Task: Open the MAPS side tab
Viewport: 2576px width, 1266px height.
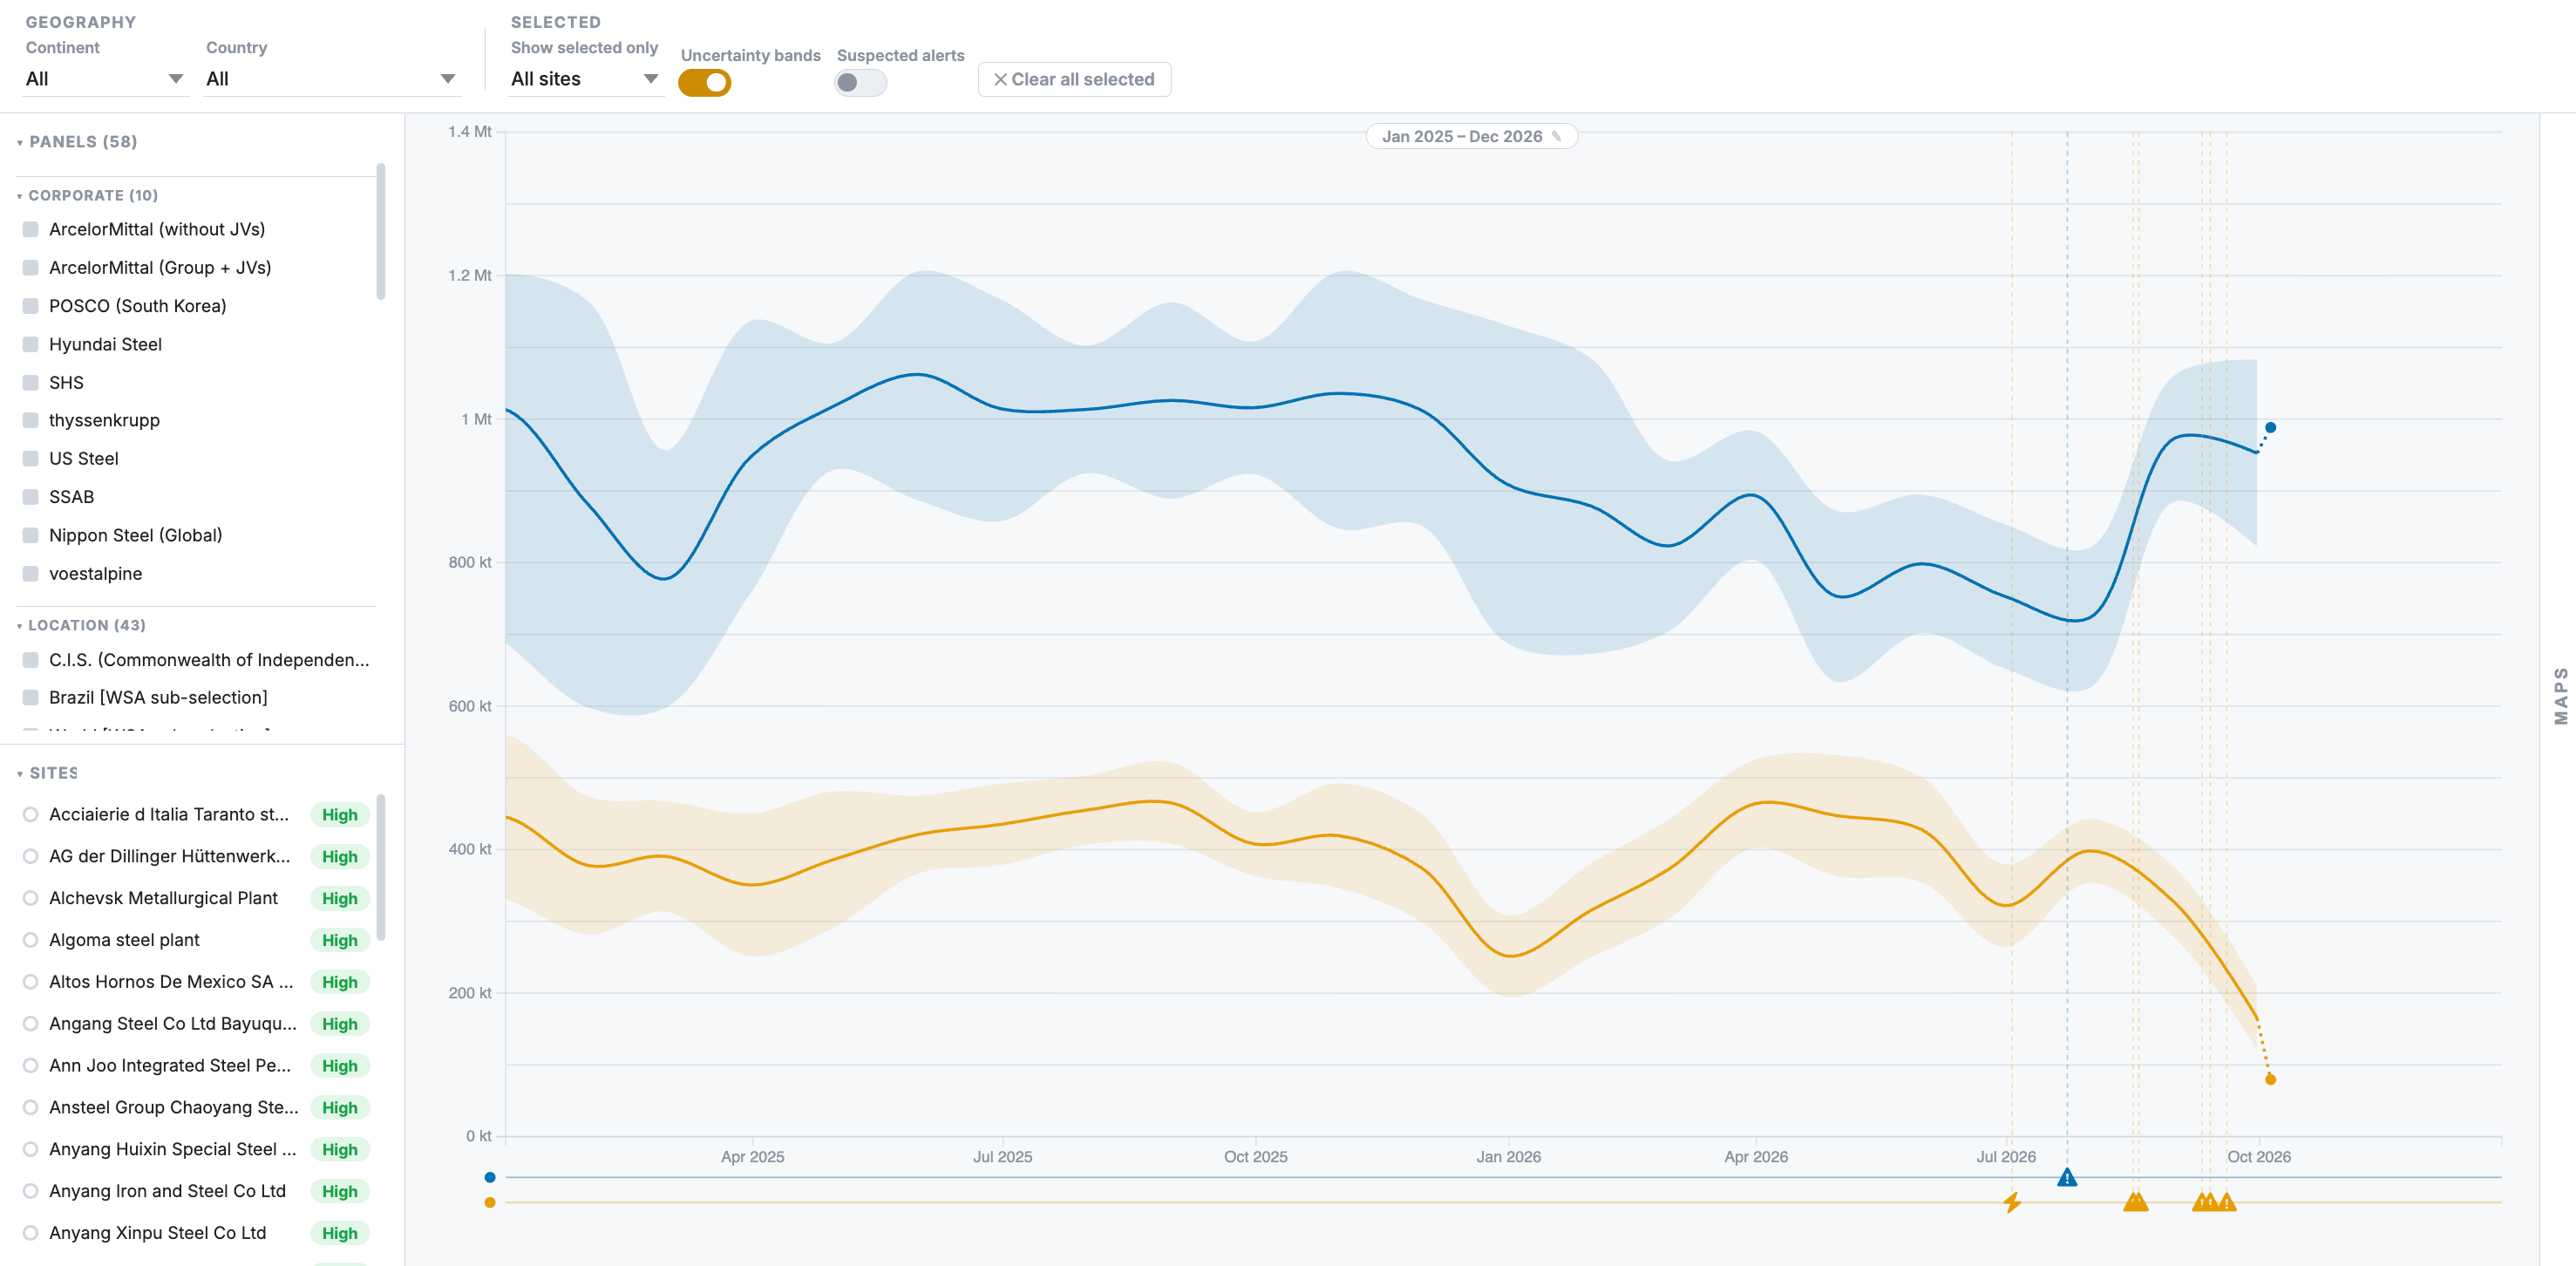Action: click(2560, 695)
